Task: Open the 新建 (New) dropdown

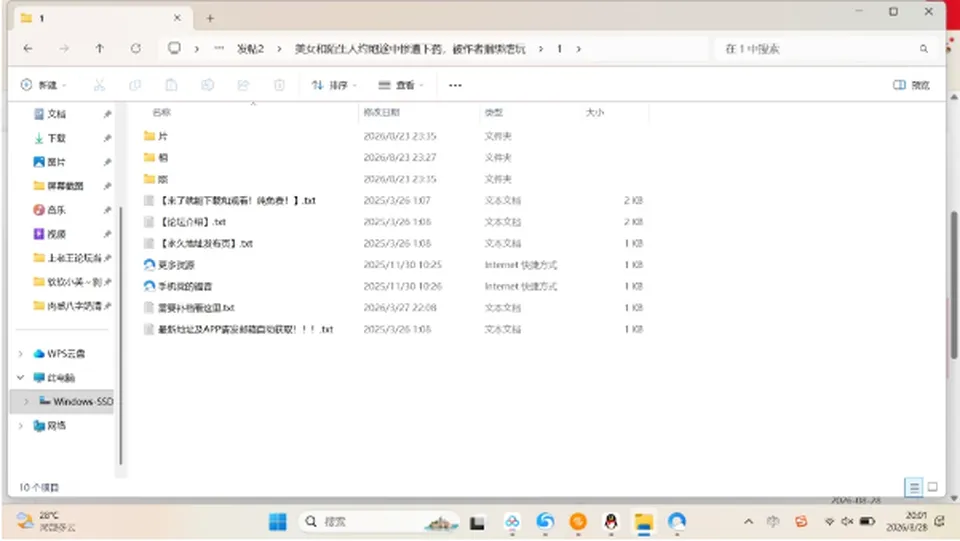Action: (x=43, y=85)
